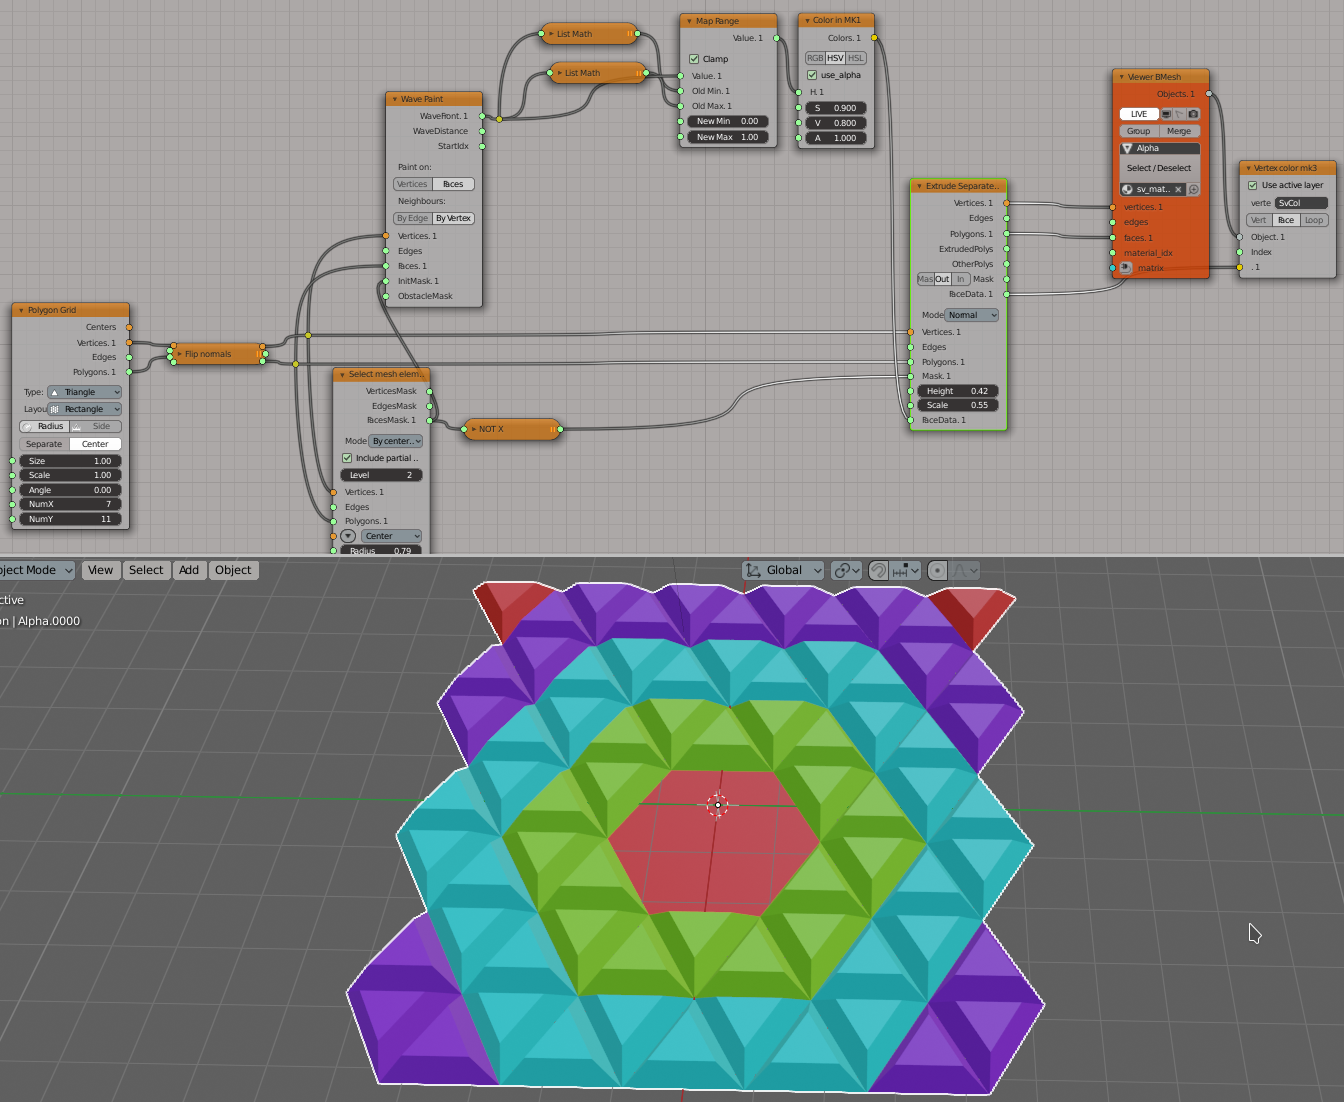This screenshot has width=1344, height=1102.
Task: Click circled down-arrow icon in Select mesh node
Action: tap(348, 536)
